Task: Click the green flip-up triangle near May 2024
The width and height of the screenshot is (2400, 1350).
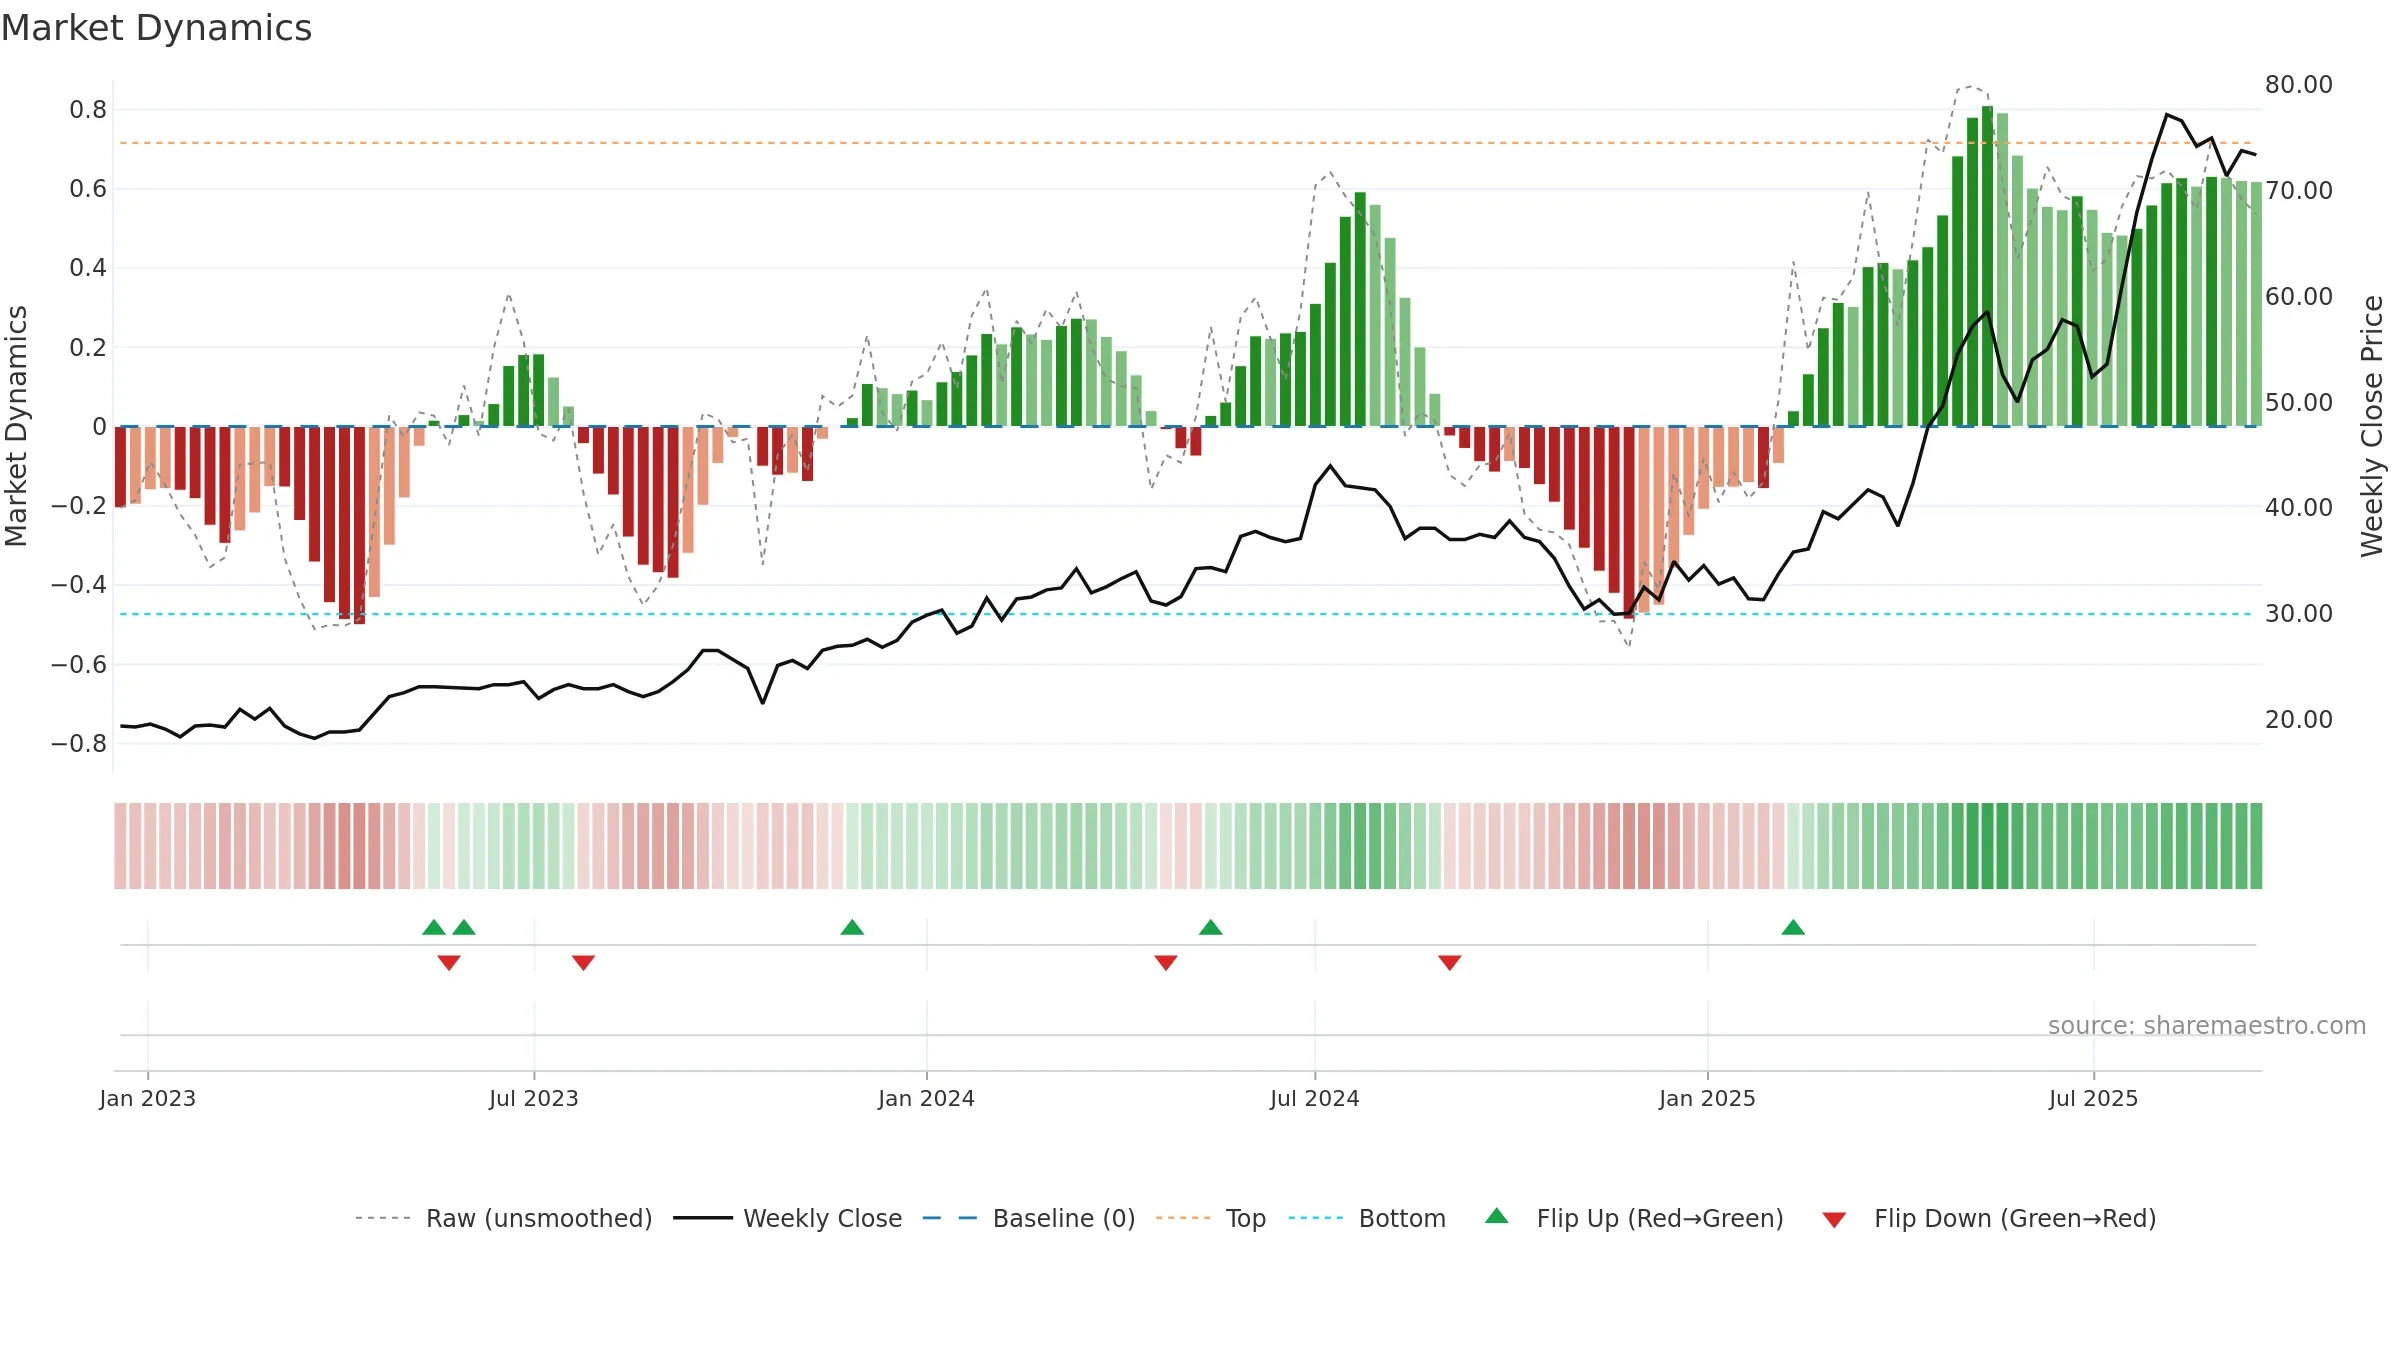Action: tap(1211, 927)
